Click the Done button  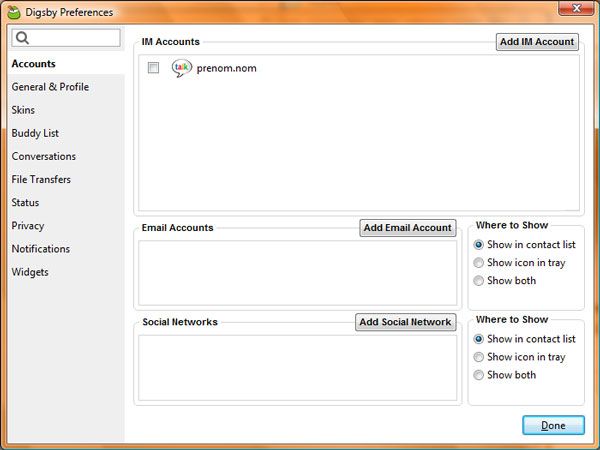(x=553, y=425)
